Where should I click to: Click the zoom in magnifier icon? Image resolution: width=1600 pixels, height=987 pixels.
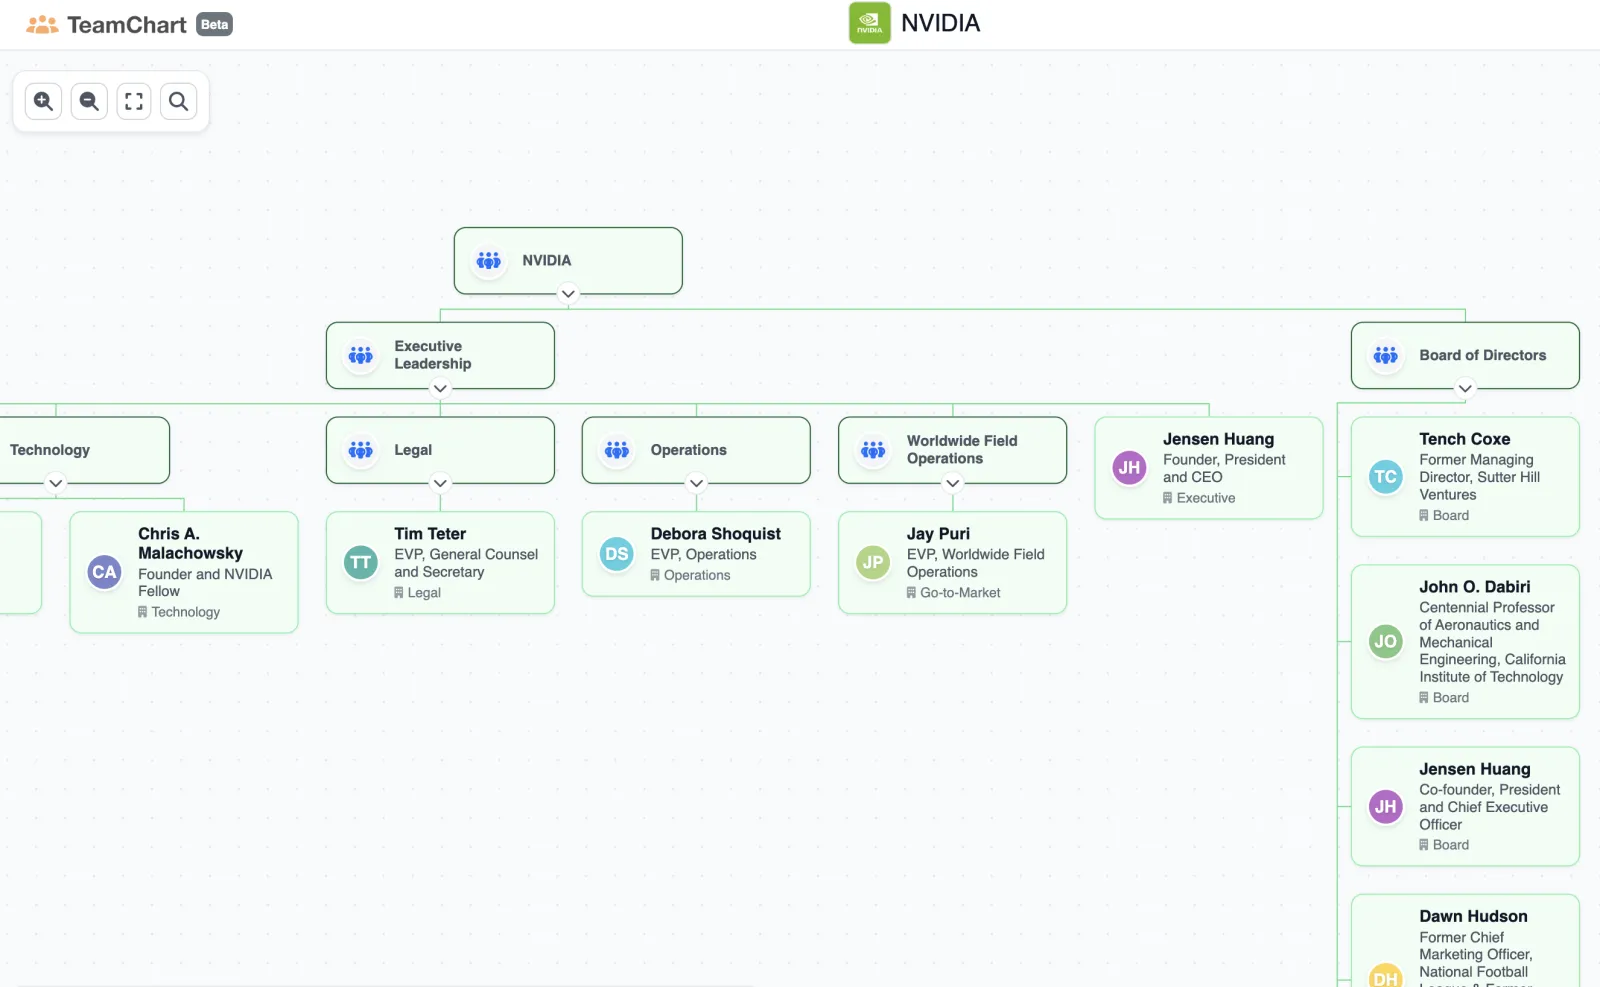click(44, 101)
